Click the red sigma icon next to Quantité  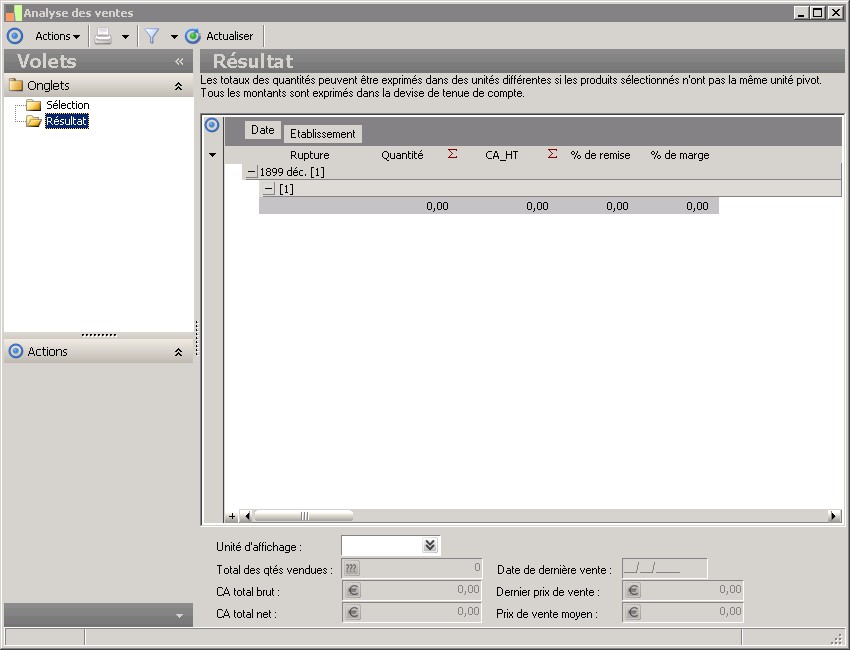pos(452,154)
